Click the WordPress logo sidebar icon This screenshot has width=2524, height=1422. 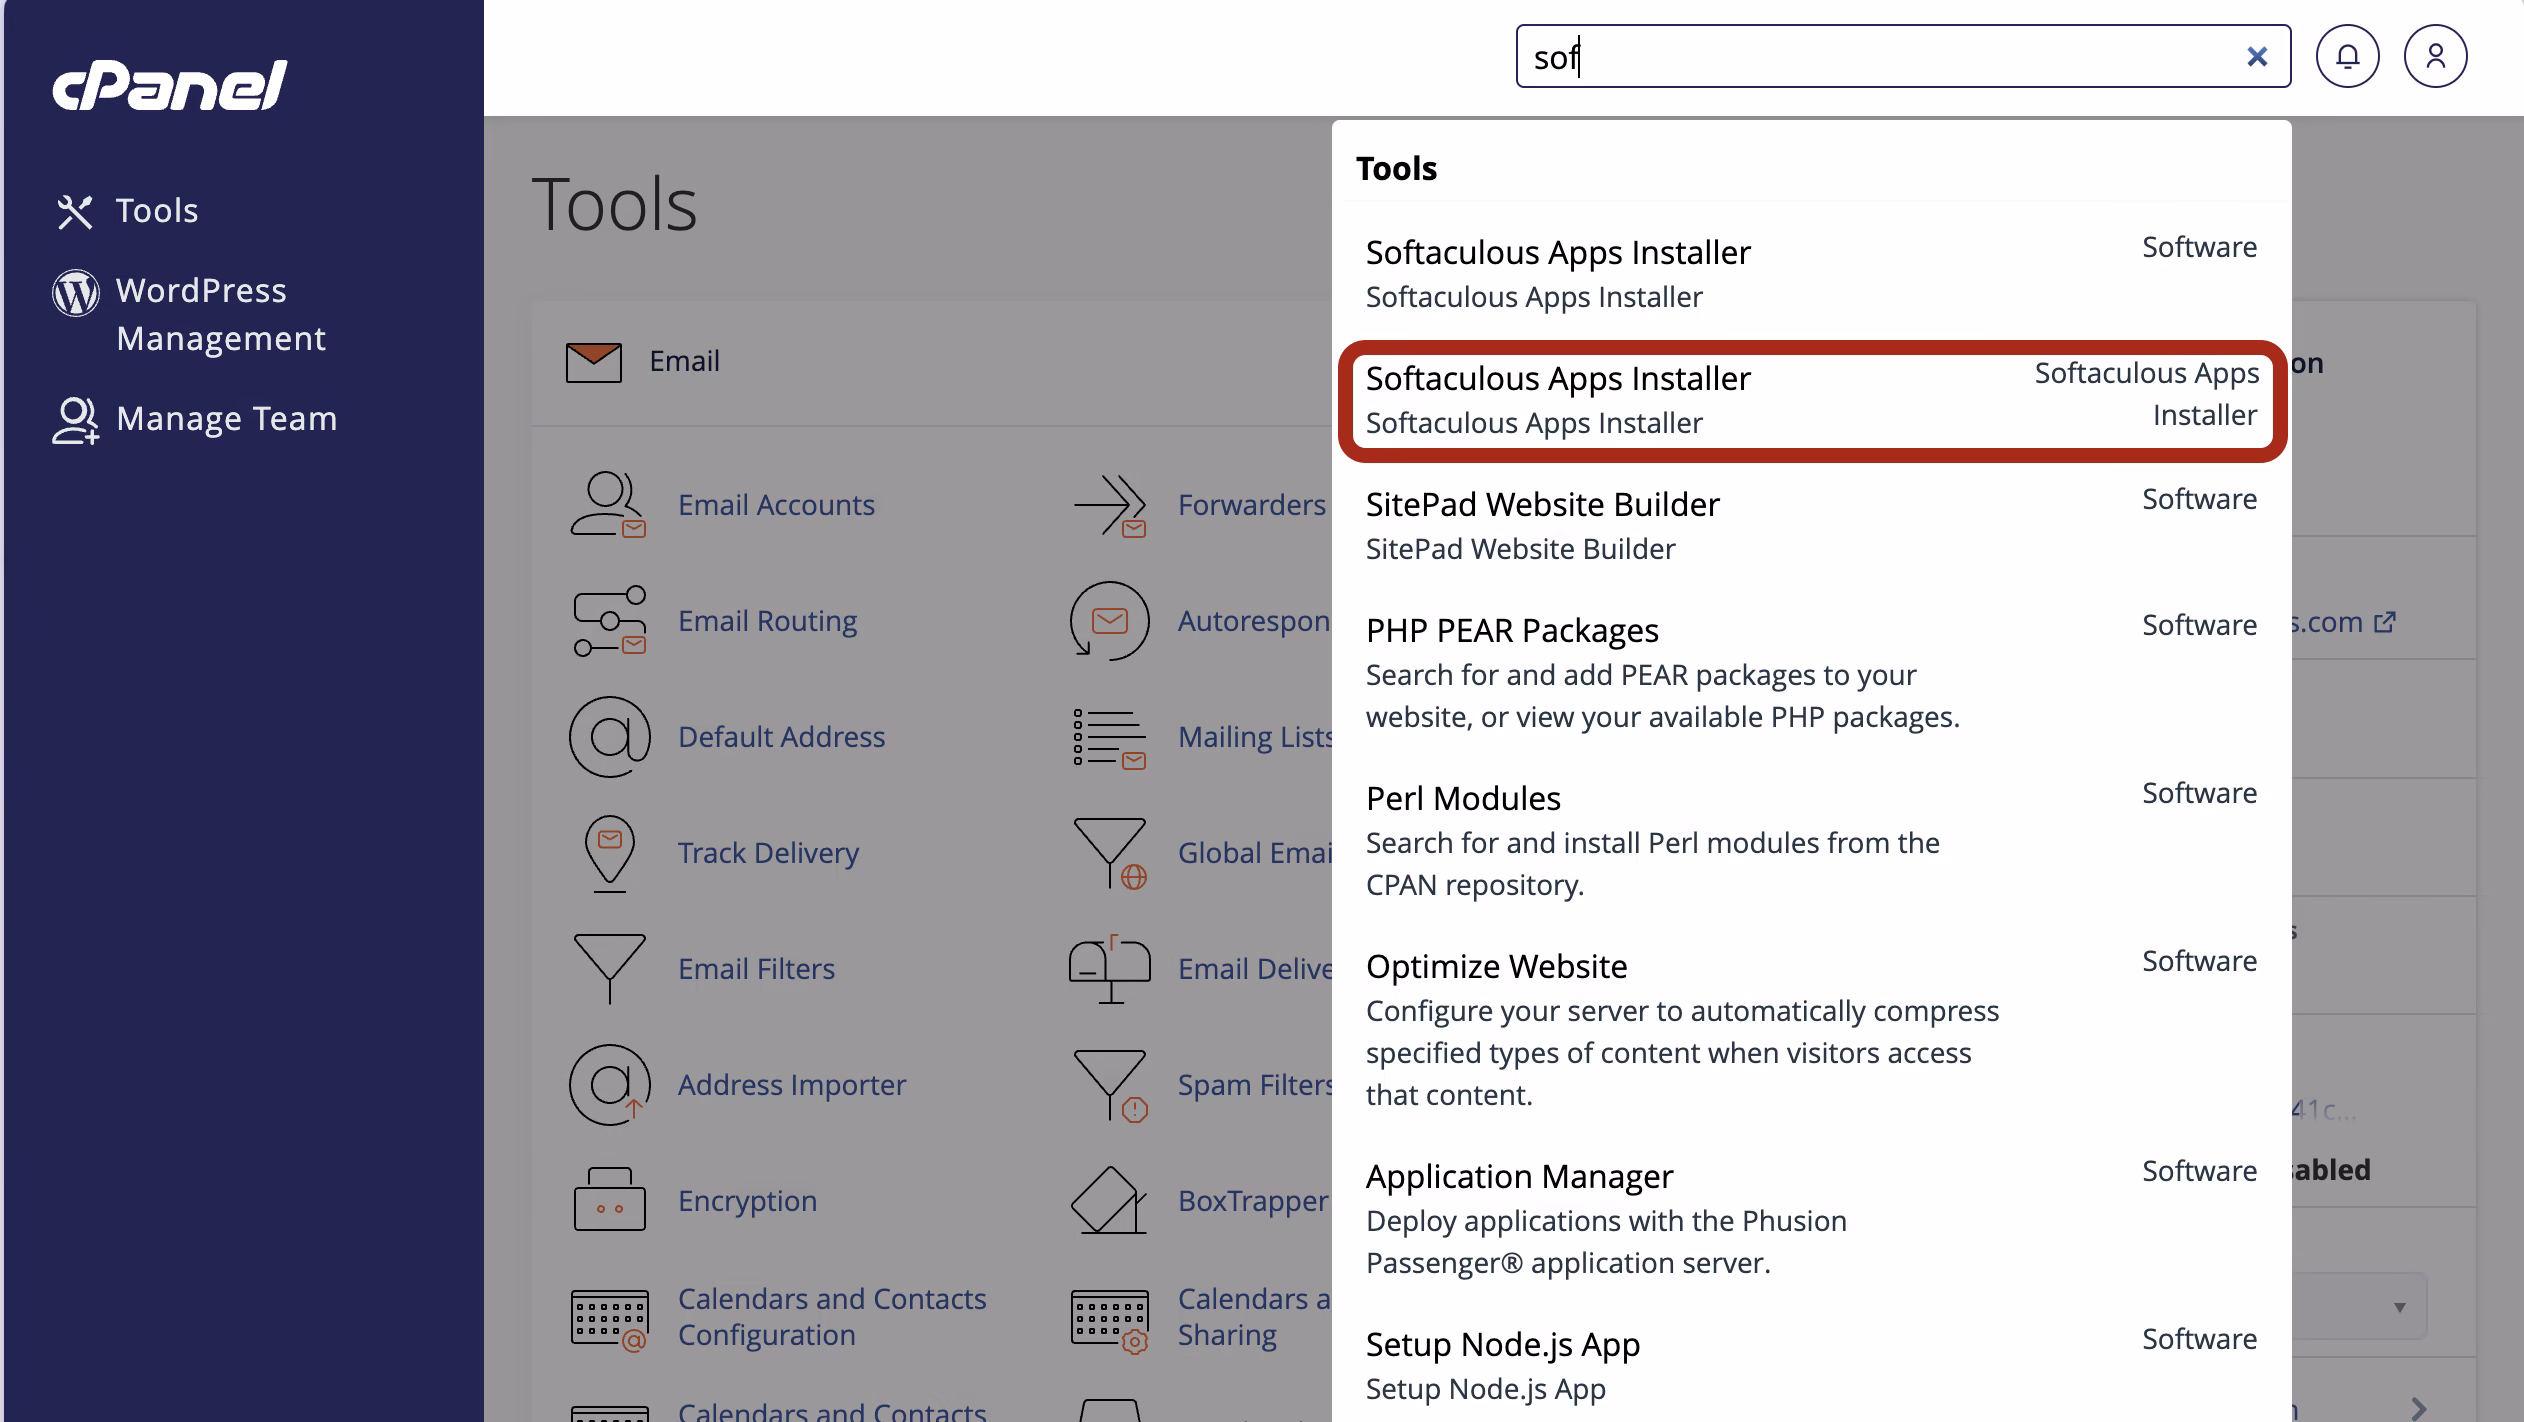pos(76,292)
